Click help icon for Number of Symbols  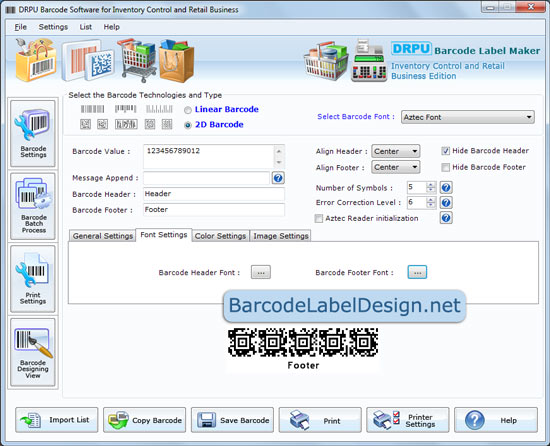446,188
